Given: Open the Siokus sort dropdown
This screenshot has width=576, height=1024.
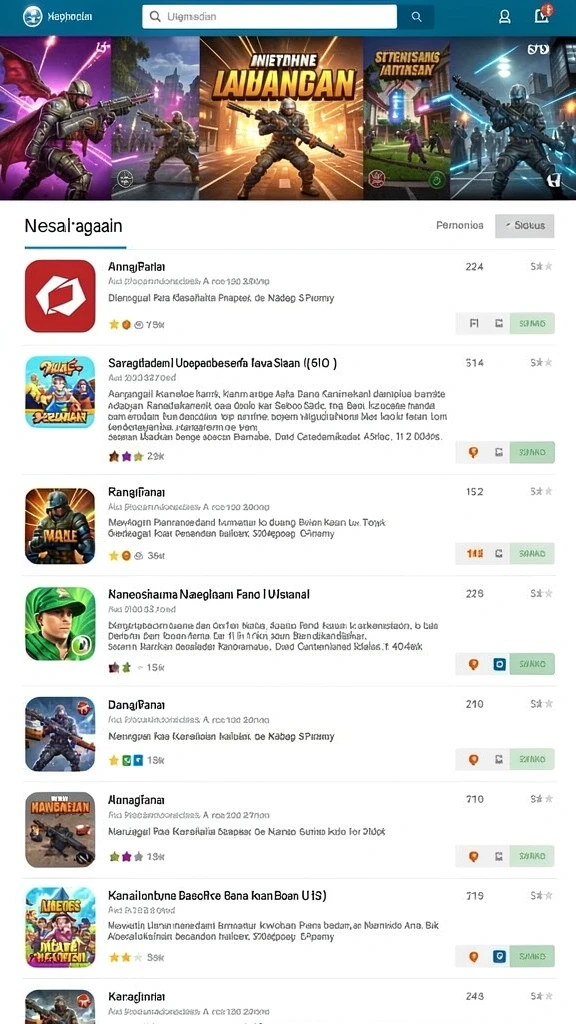Looking at the screenshot, I should click(x=524, y=225).
